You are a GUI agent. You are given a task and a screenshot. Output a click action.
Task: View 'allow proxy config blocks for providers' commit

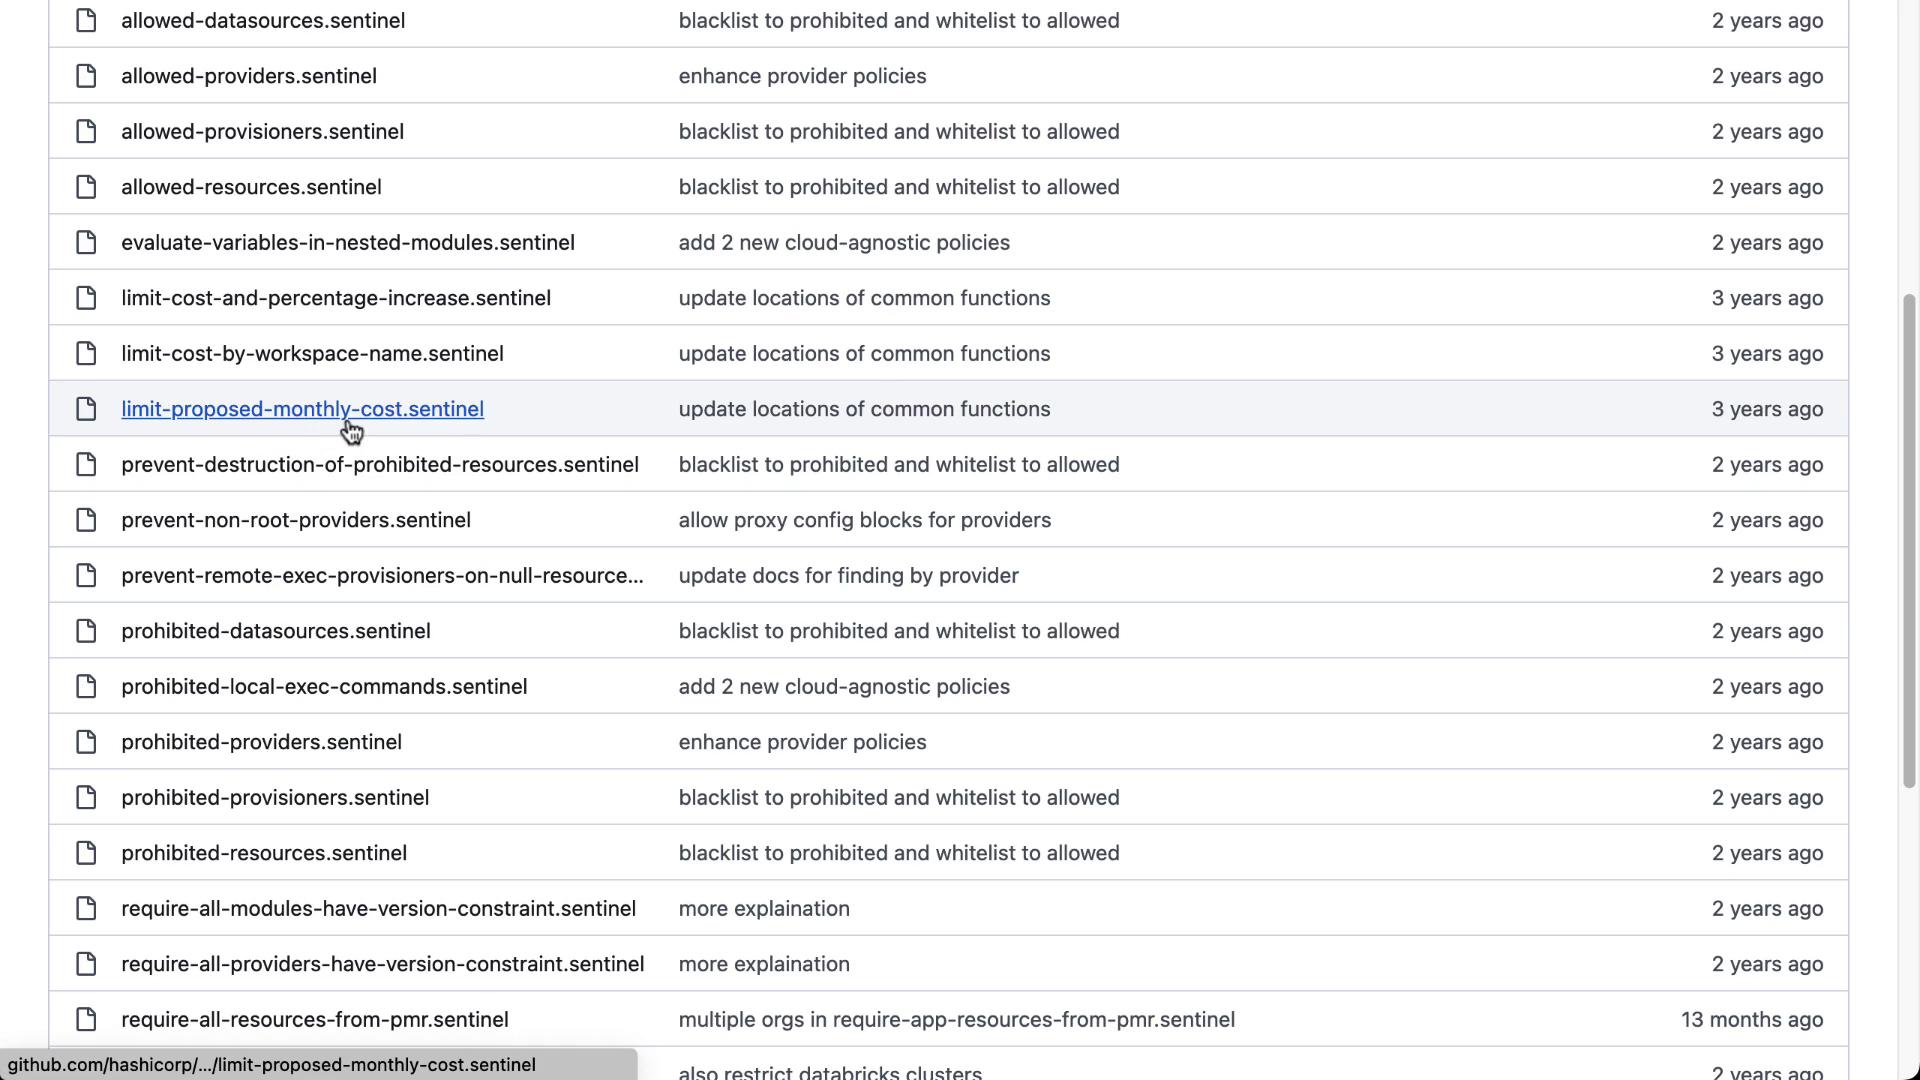pyautogui.click(x=864, y=520)
